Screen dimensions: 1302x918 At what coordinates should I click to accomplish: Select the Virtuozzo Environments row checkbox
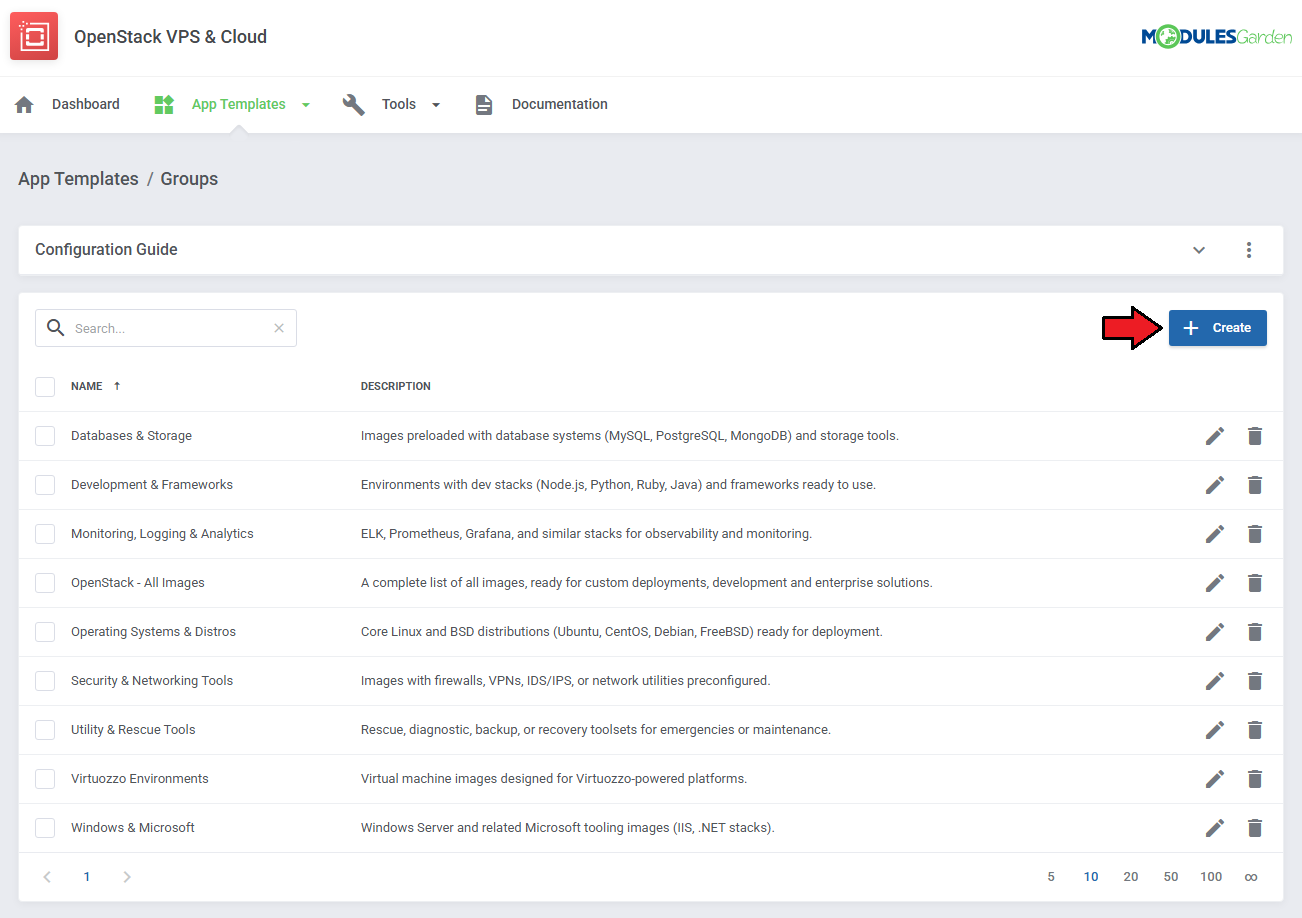pos(45,779)
